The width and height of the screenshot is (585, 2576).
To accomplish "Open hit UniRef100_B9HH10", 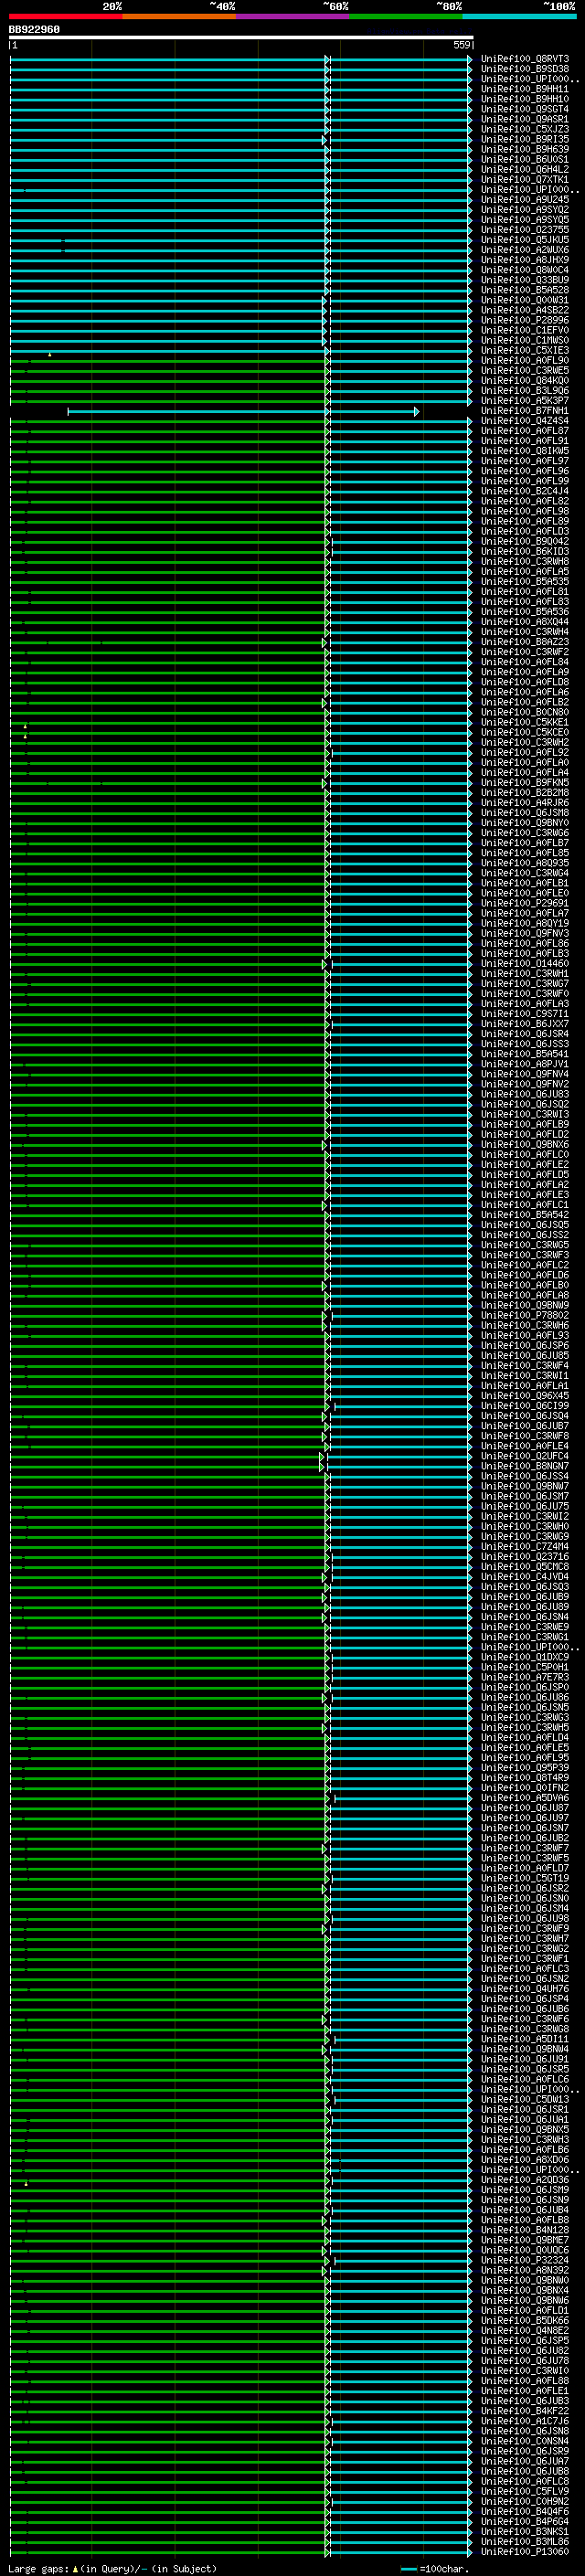I will [x=524, y=99].
